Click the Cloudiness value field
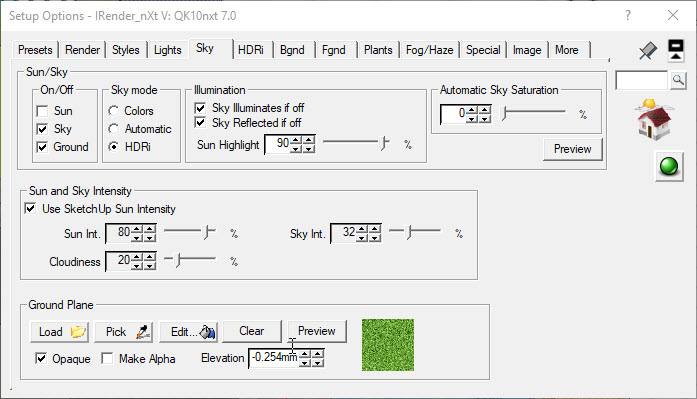 pos(119,260)
